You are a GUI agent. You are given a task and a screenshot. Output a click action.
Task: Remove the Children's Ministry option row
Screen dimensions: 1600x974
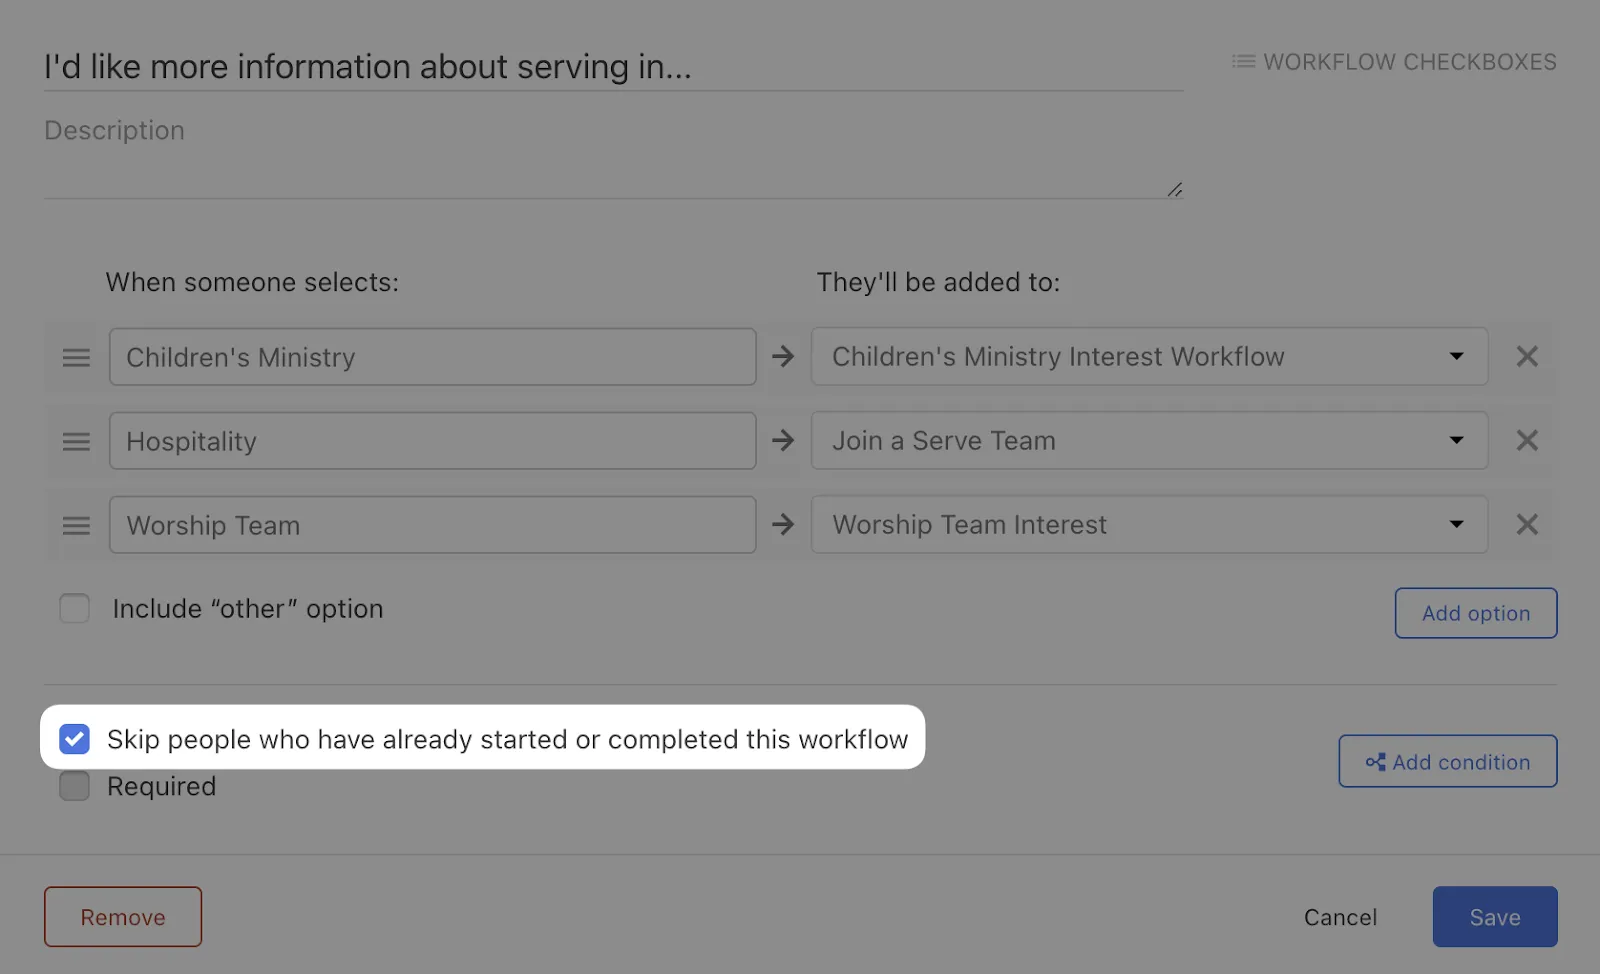[1526, 357]
